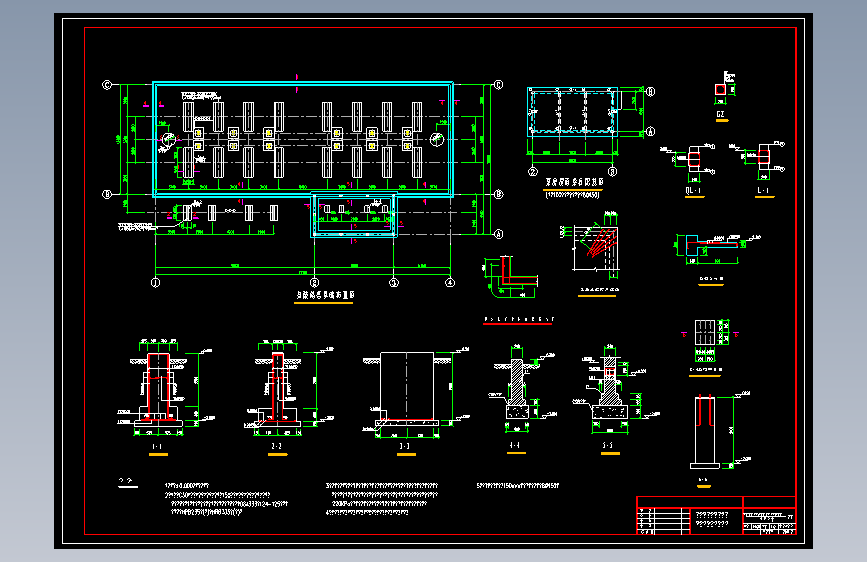Click the "L-1" section label
The height and width of the screenshot is (562, 867).
tap(763, 190)
